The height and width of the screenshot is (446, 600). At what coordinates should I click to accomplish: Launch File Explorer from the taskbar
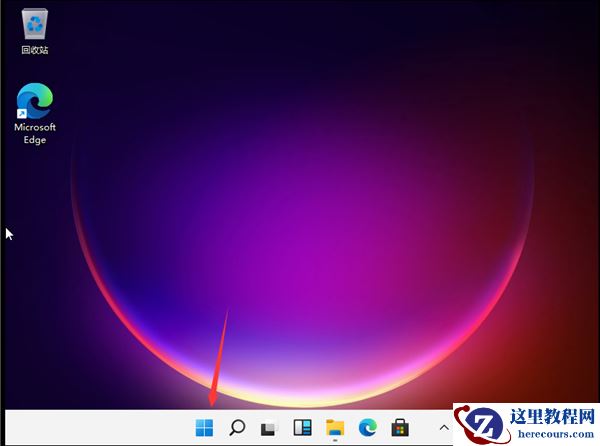point(335,428)
